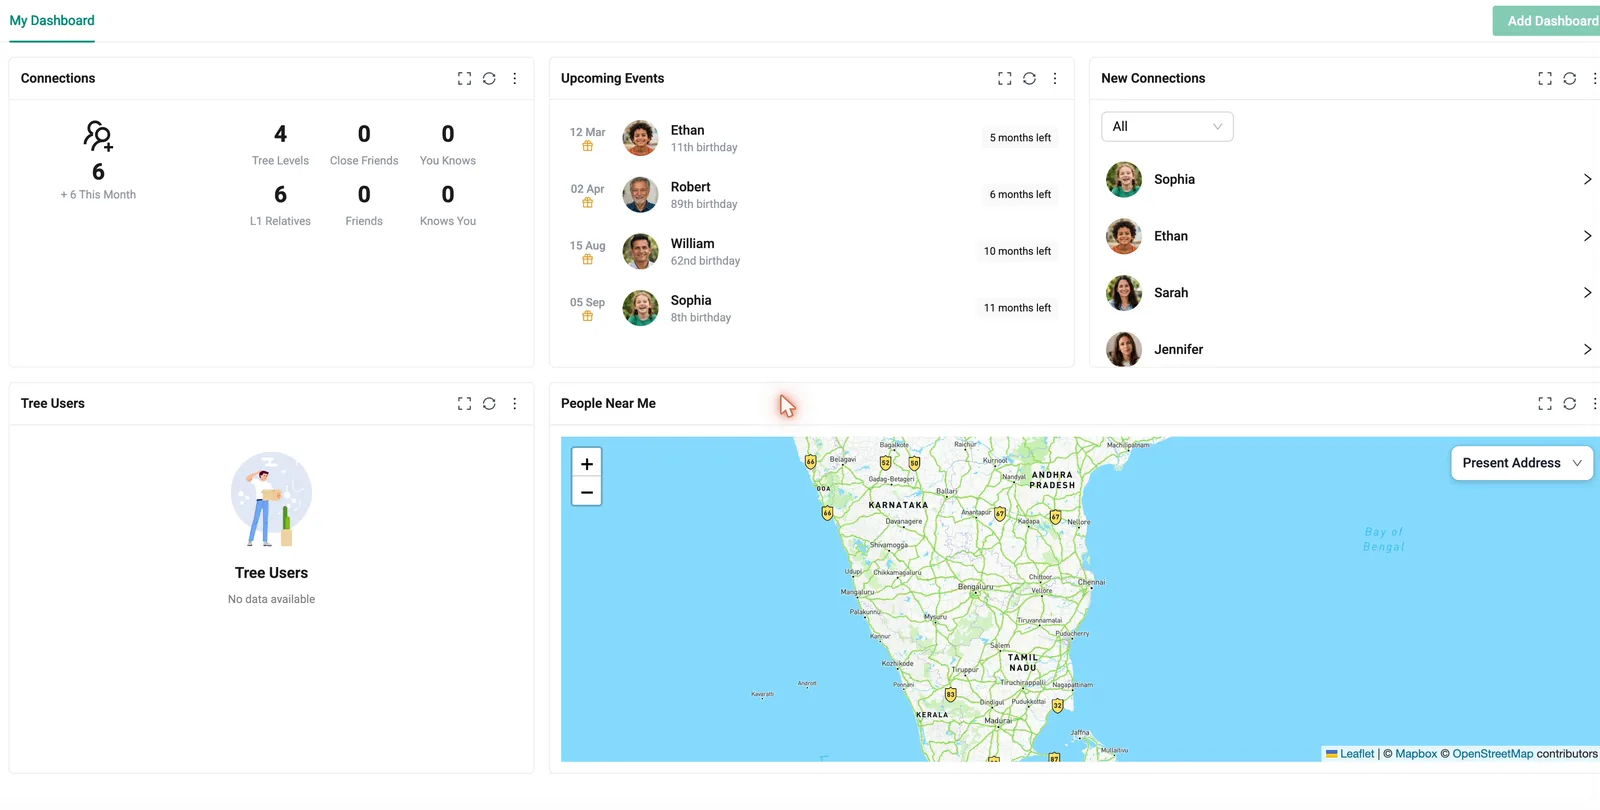Open the Leaflet attribution link

pyautogui.click(x=1357, y=754)
